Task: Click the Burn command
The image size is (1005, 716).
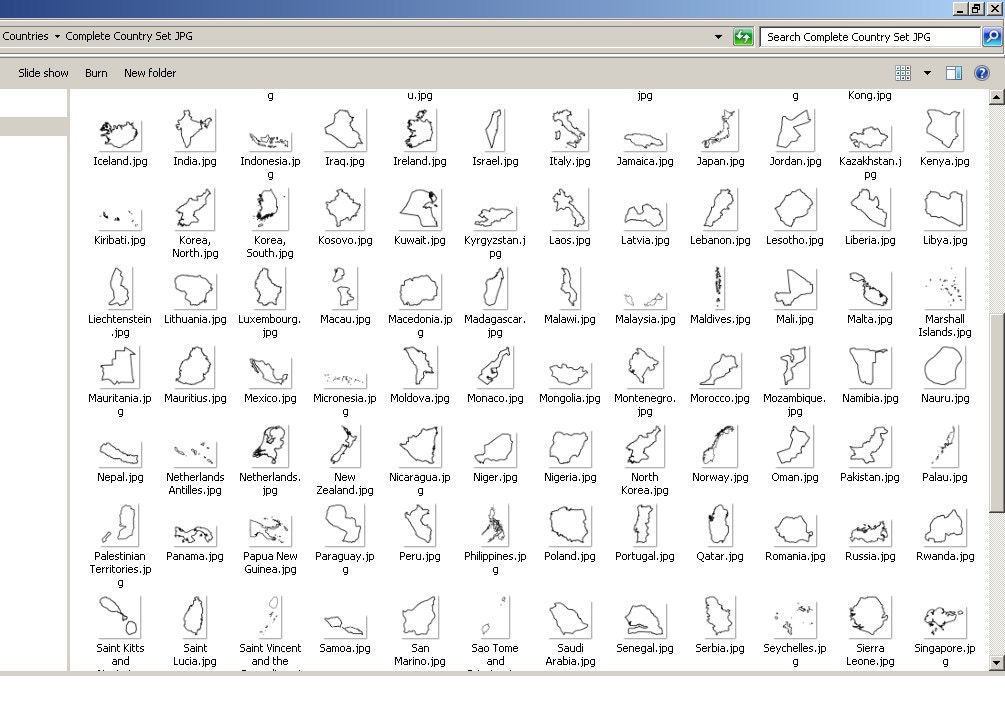Action: [96, 72]
